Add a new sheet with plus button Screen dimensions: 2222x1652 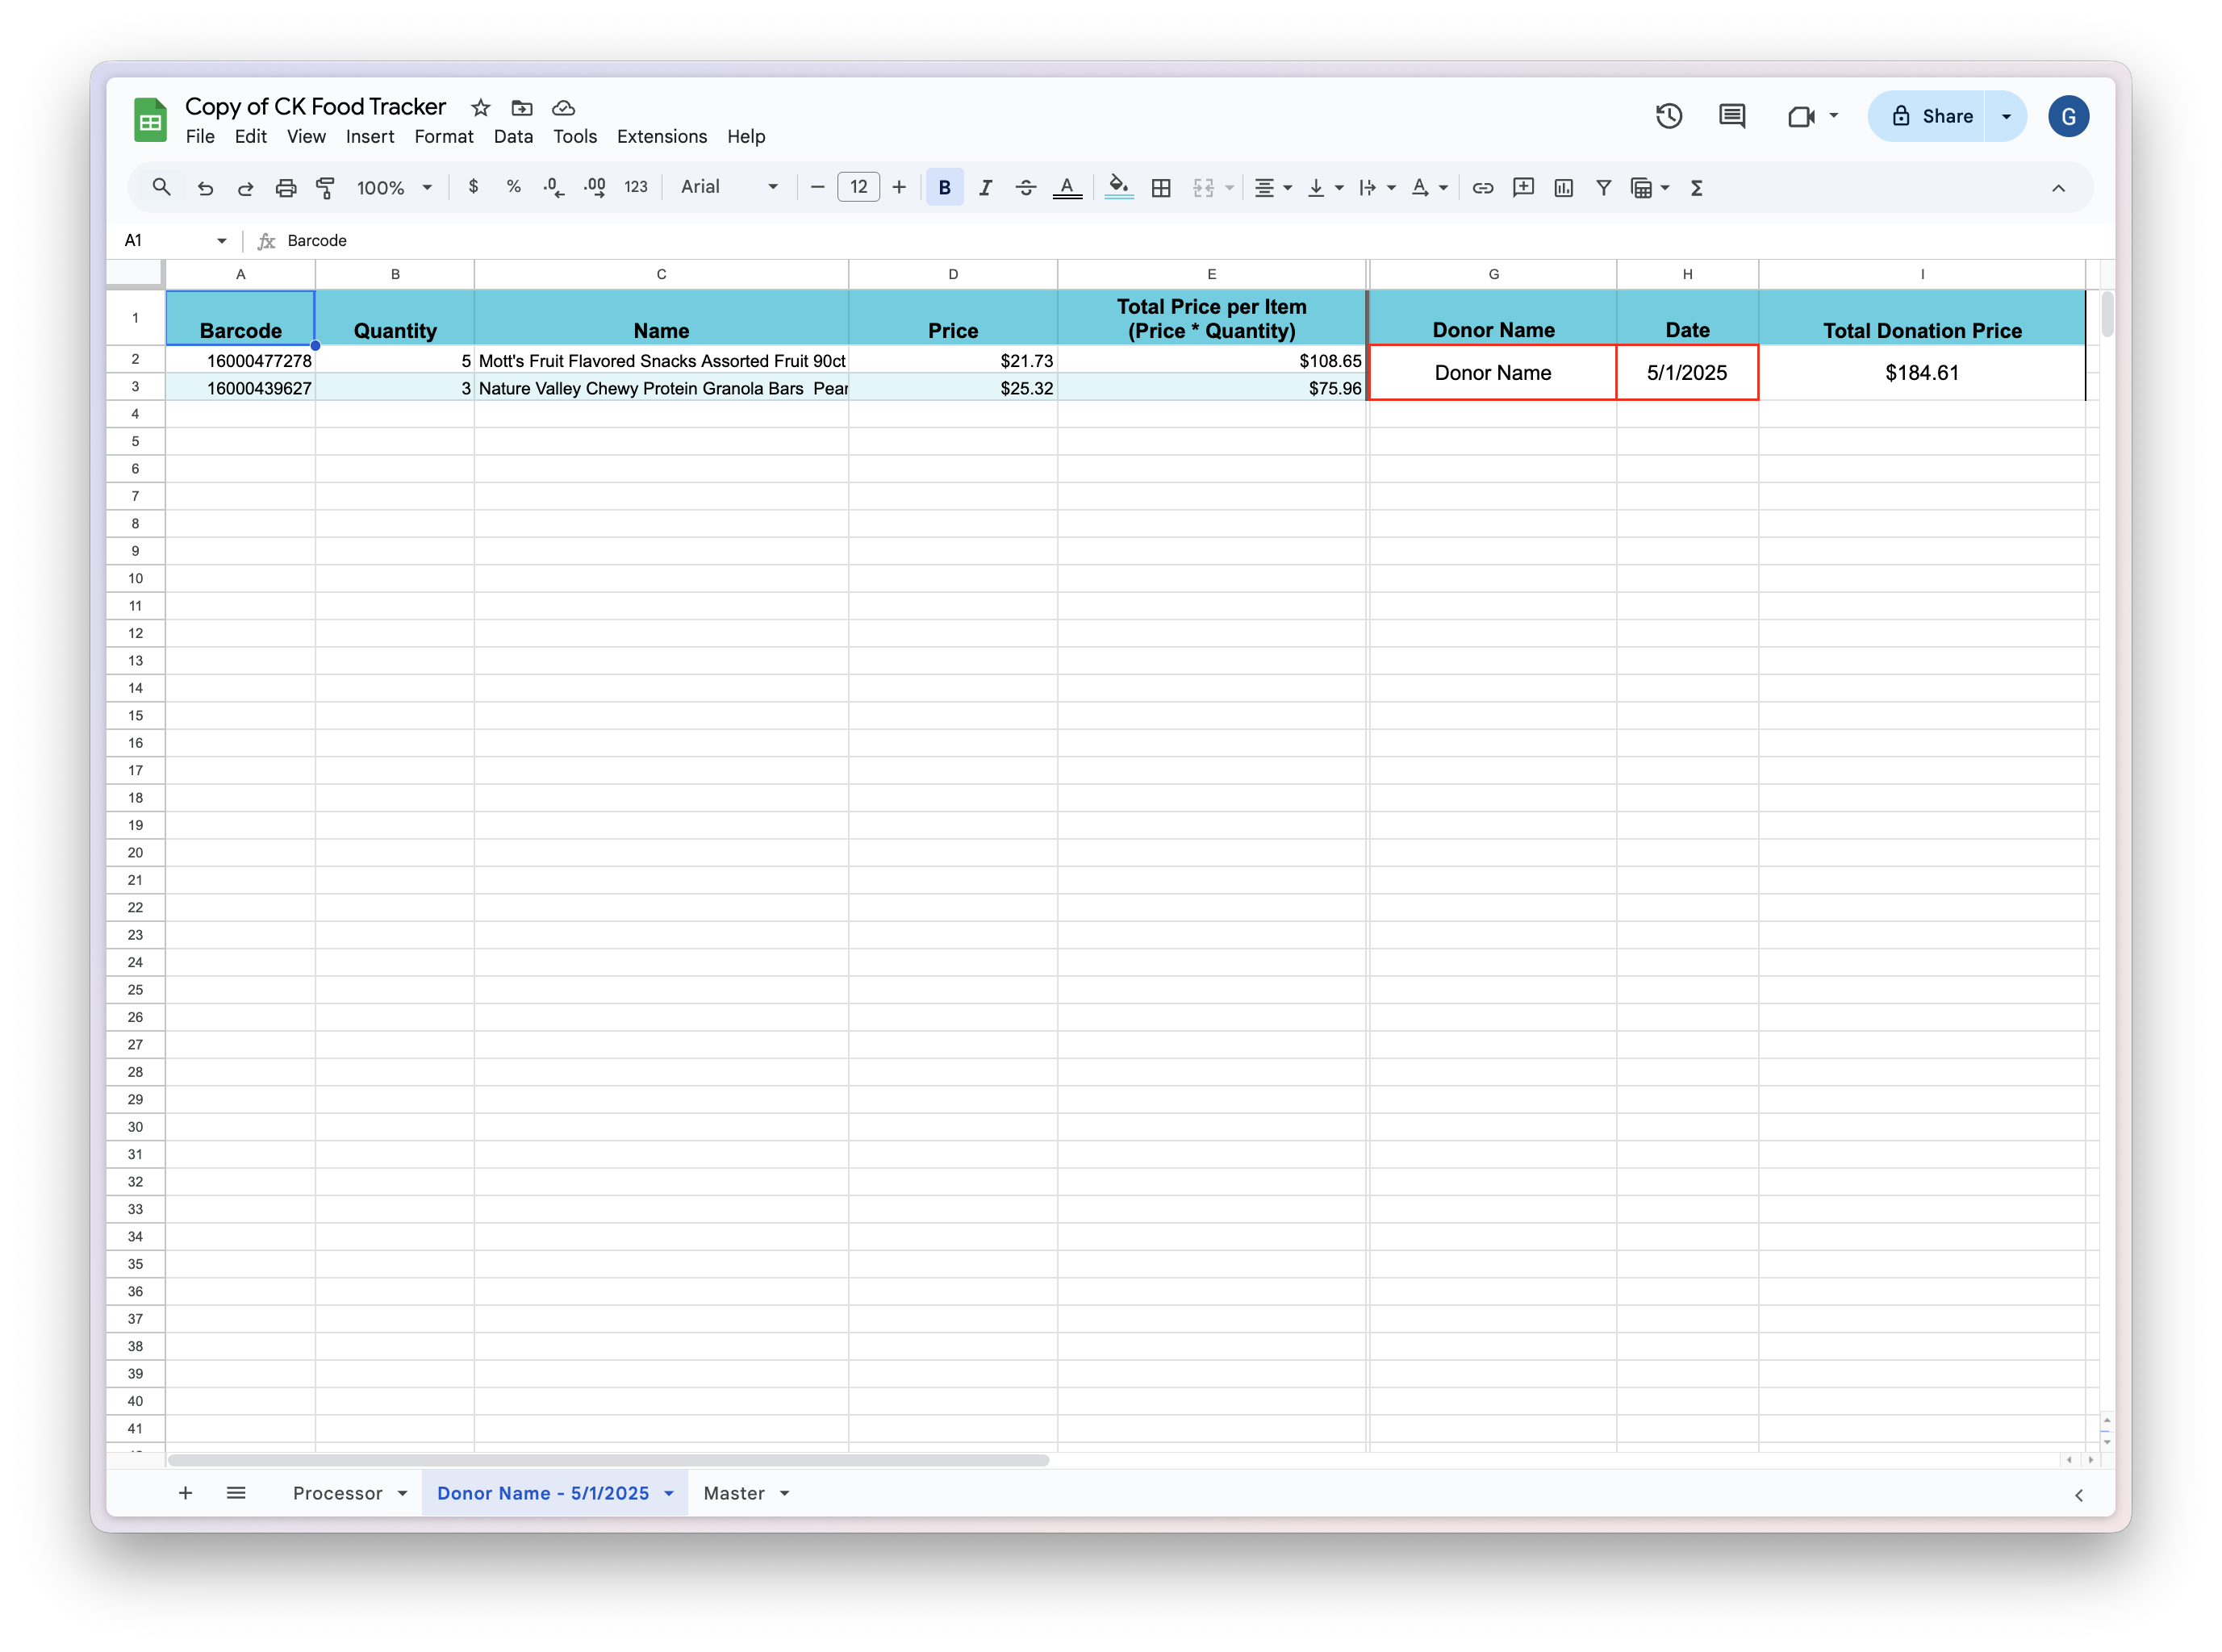pyautogui.click(x=185, y=1493)
